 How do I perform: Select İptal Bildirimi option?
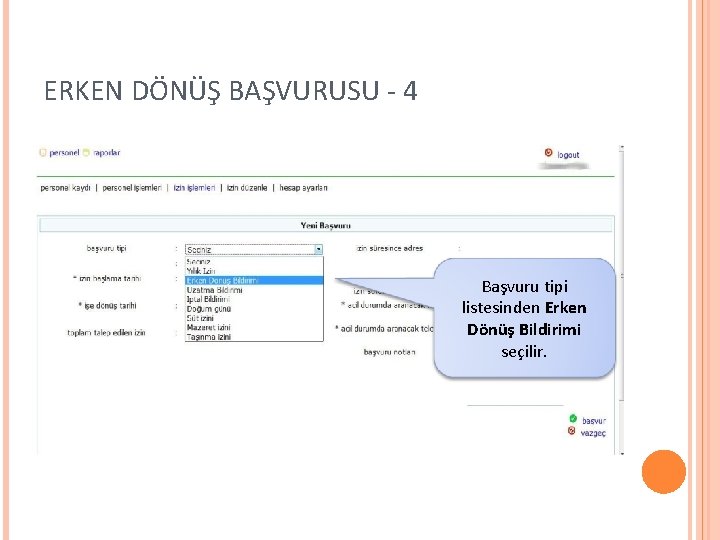[254, 299]
